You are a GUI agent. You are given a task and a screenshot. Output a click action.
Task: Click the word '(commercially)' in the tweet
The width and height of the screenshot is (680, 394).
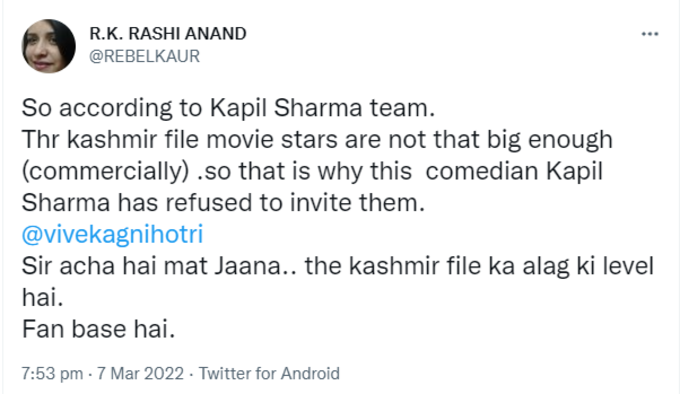point(105,172)
